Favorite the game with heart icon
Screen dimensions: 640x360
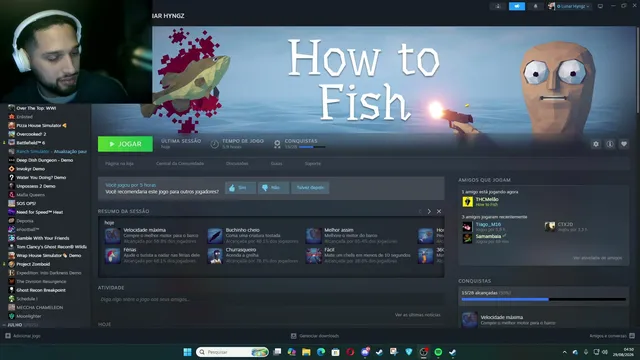(x=624, y=144)
